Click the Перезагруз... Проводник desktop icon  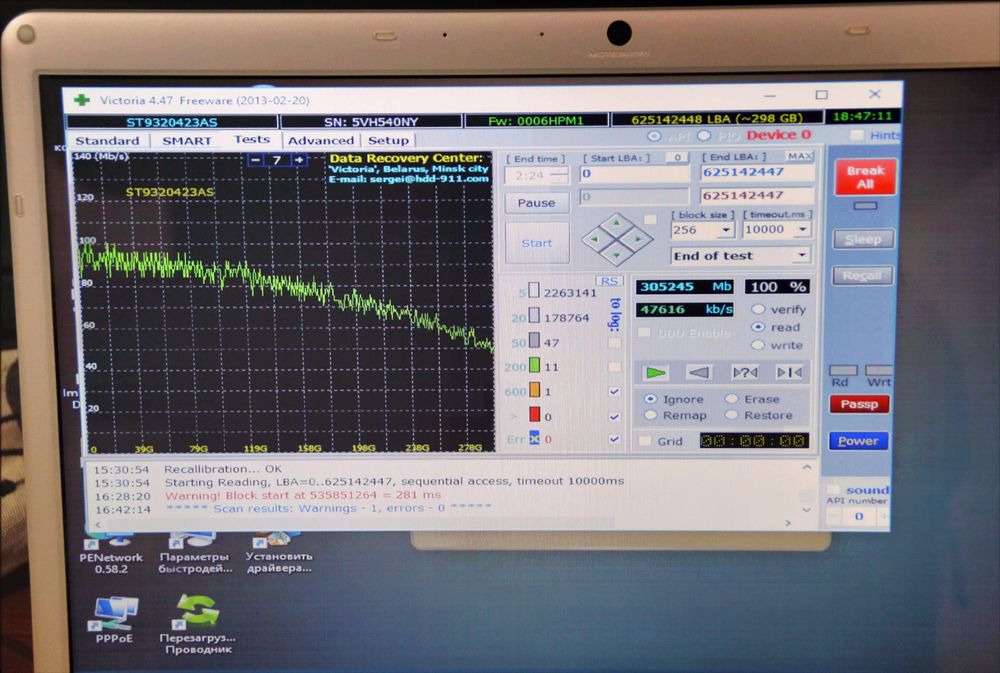[198, 624]
